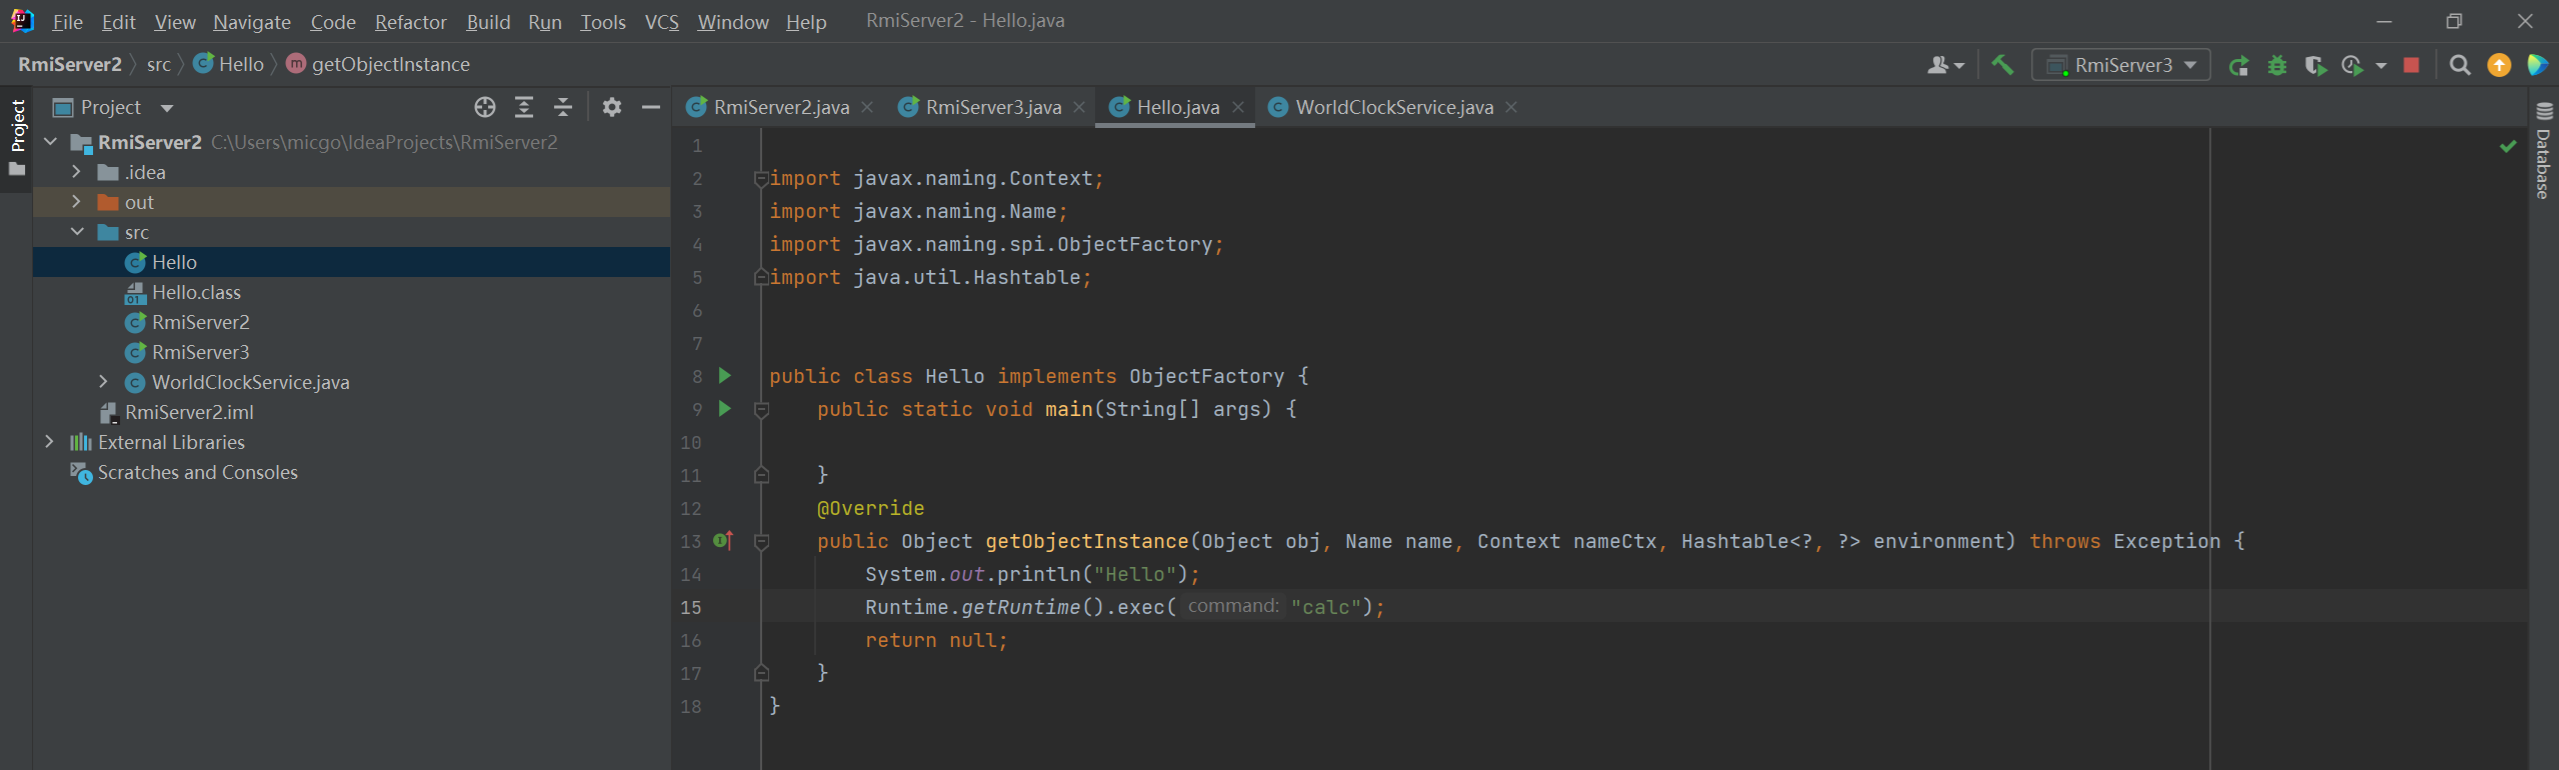Open the user account icon dropdown
The image size is (2559, 770).
coord(1945,65)
